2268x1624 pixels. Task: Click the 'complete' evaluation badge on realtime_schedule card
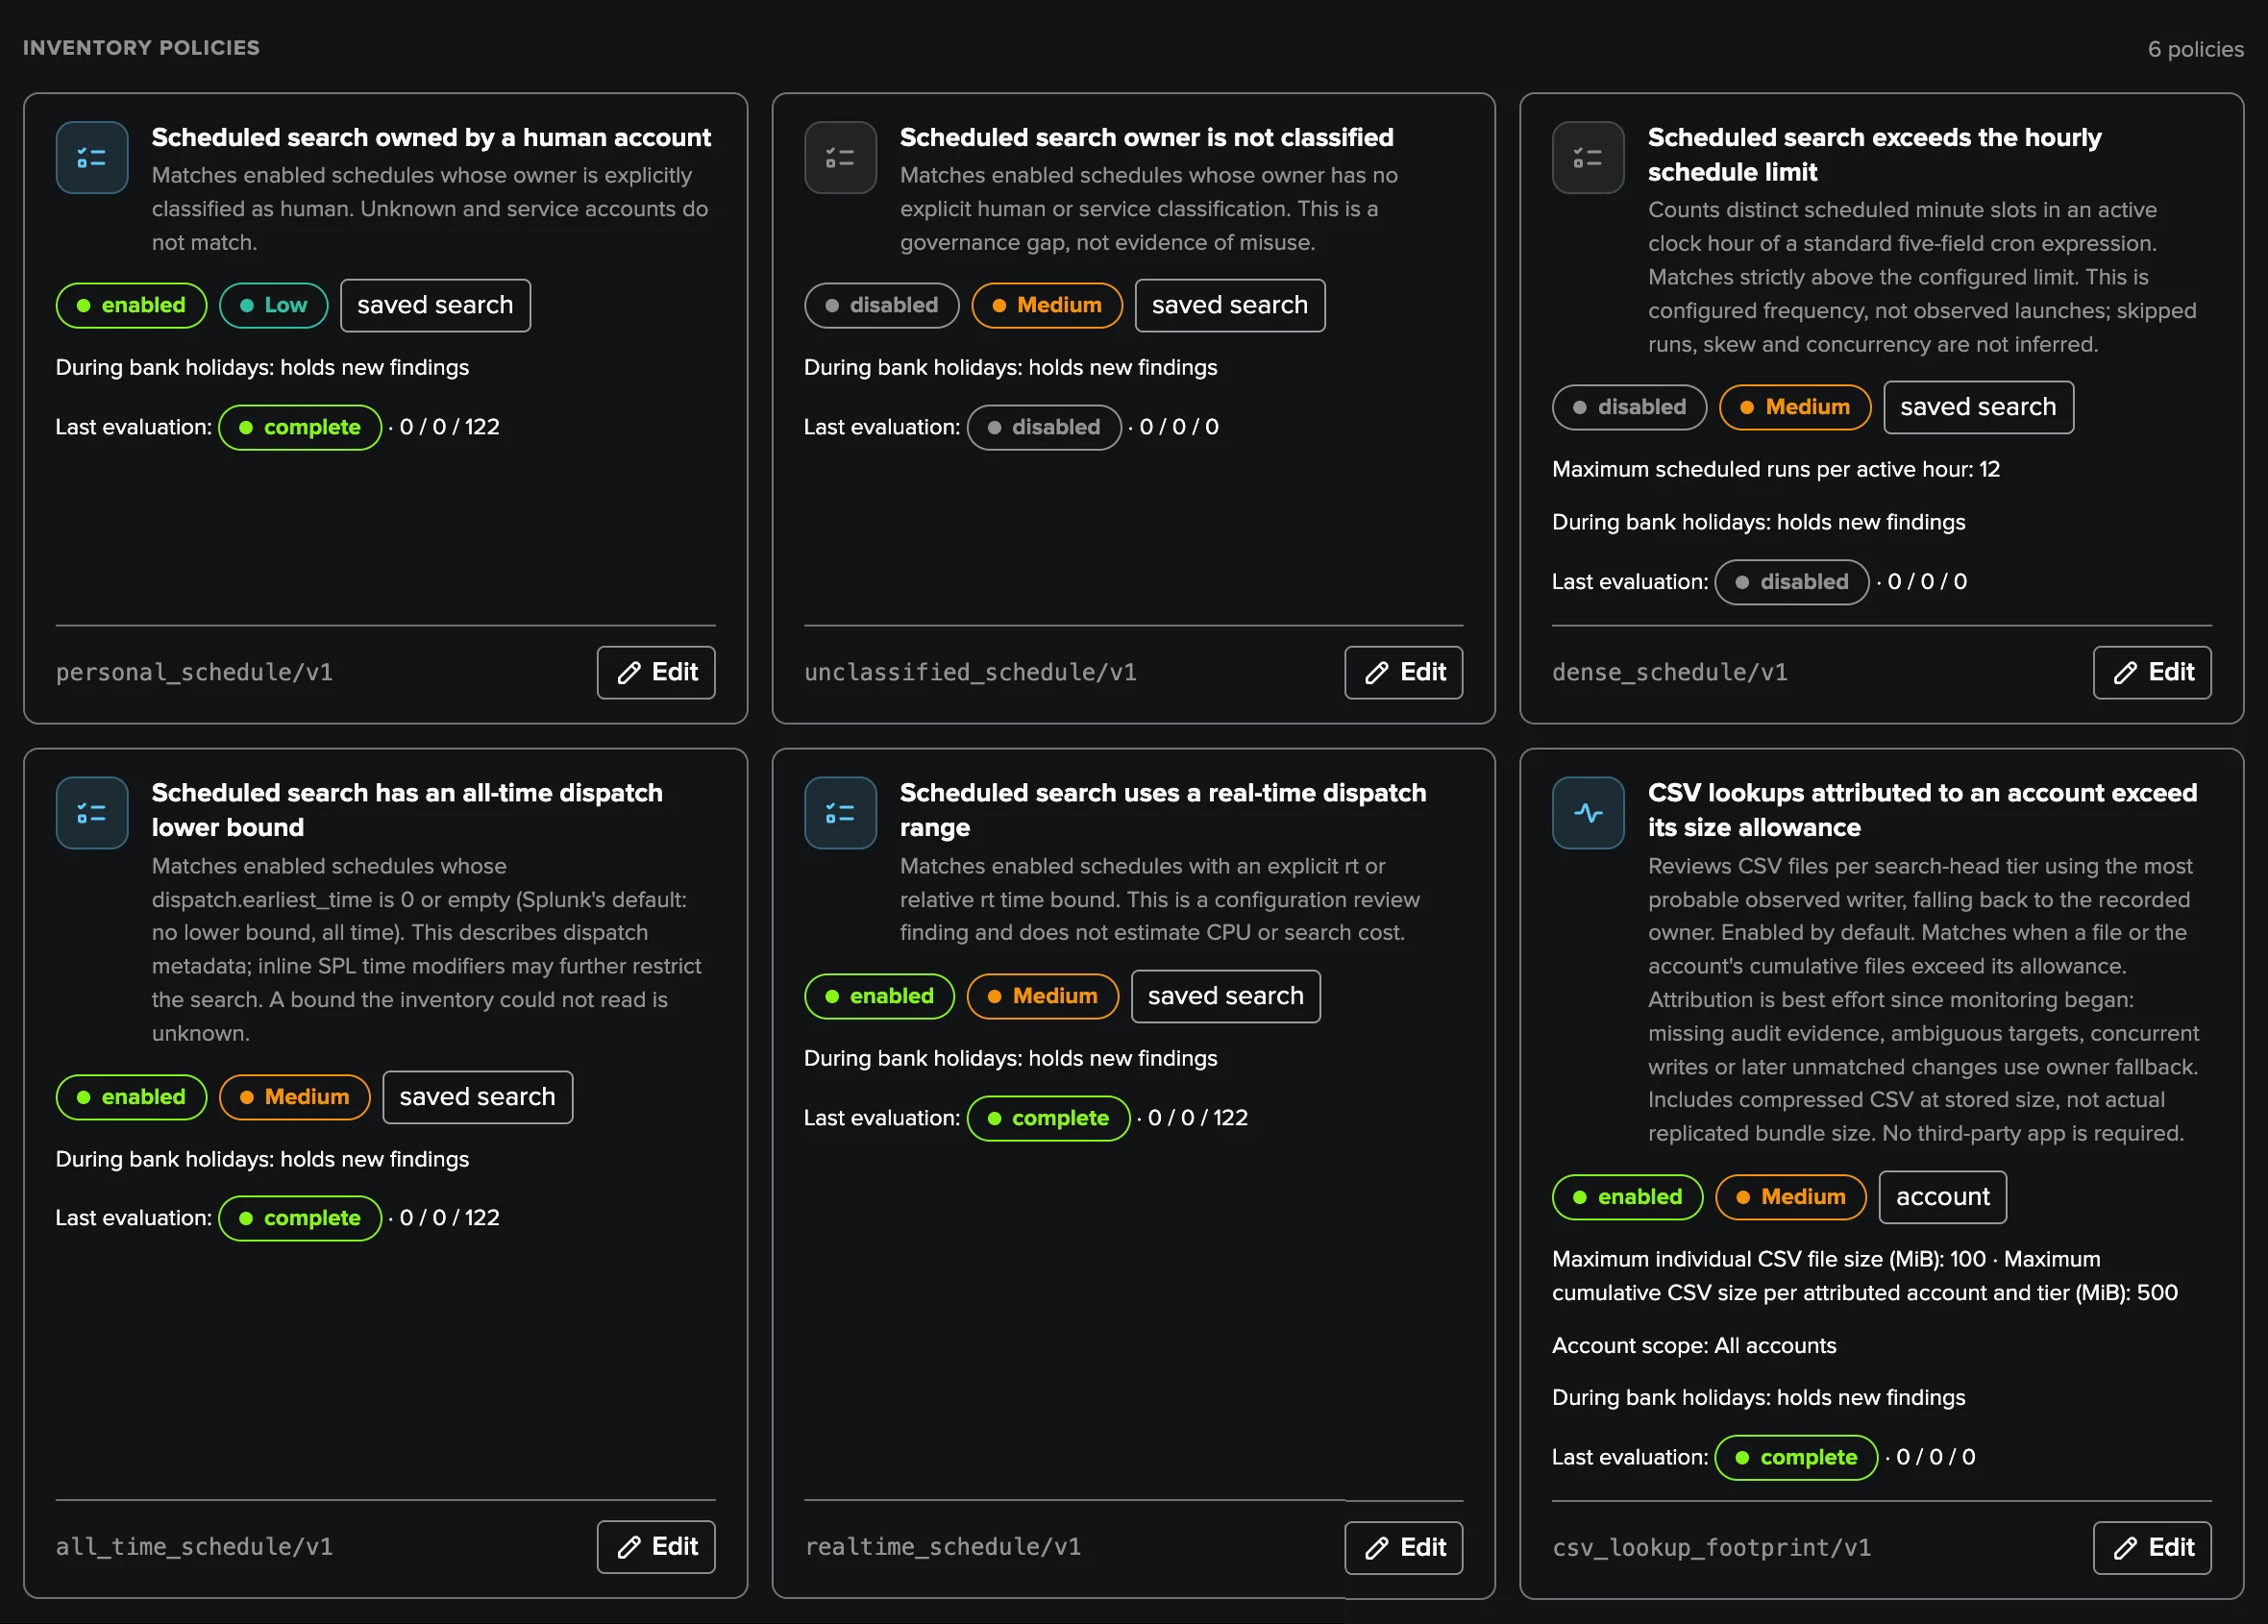pyautogui.click(x=1048, y=1118)
